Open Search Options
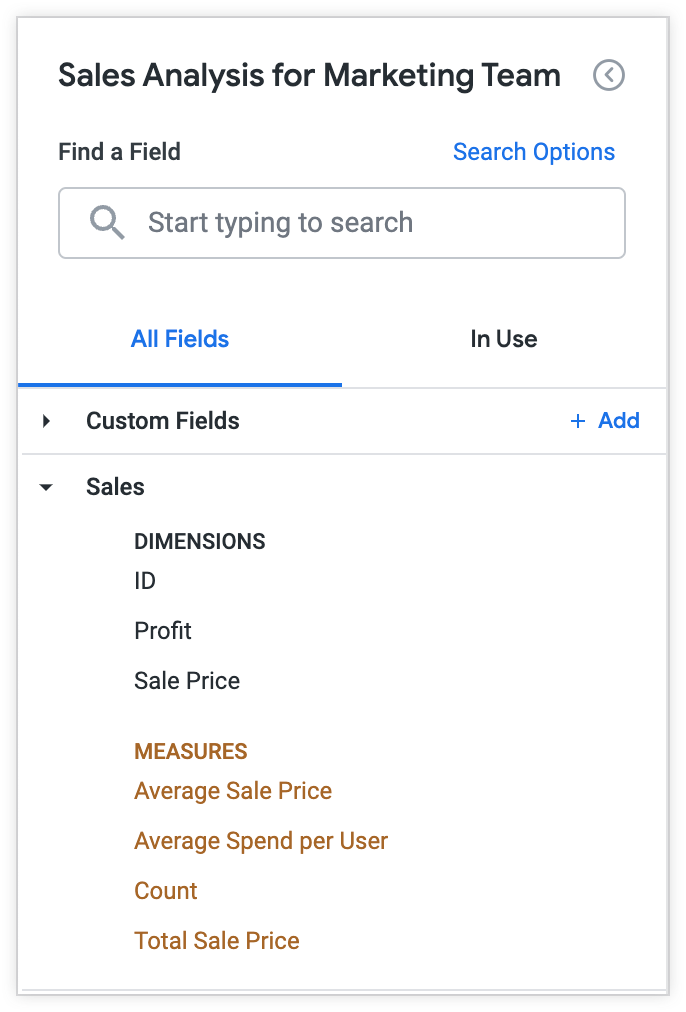 [533, 151]
